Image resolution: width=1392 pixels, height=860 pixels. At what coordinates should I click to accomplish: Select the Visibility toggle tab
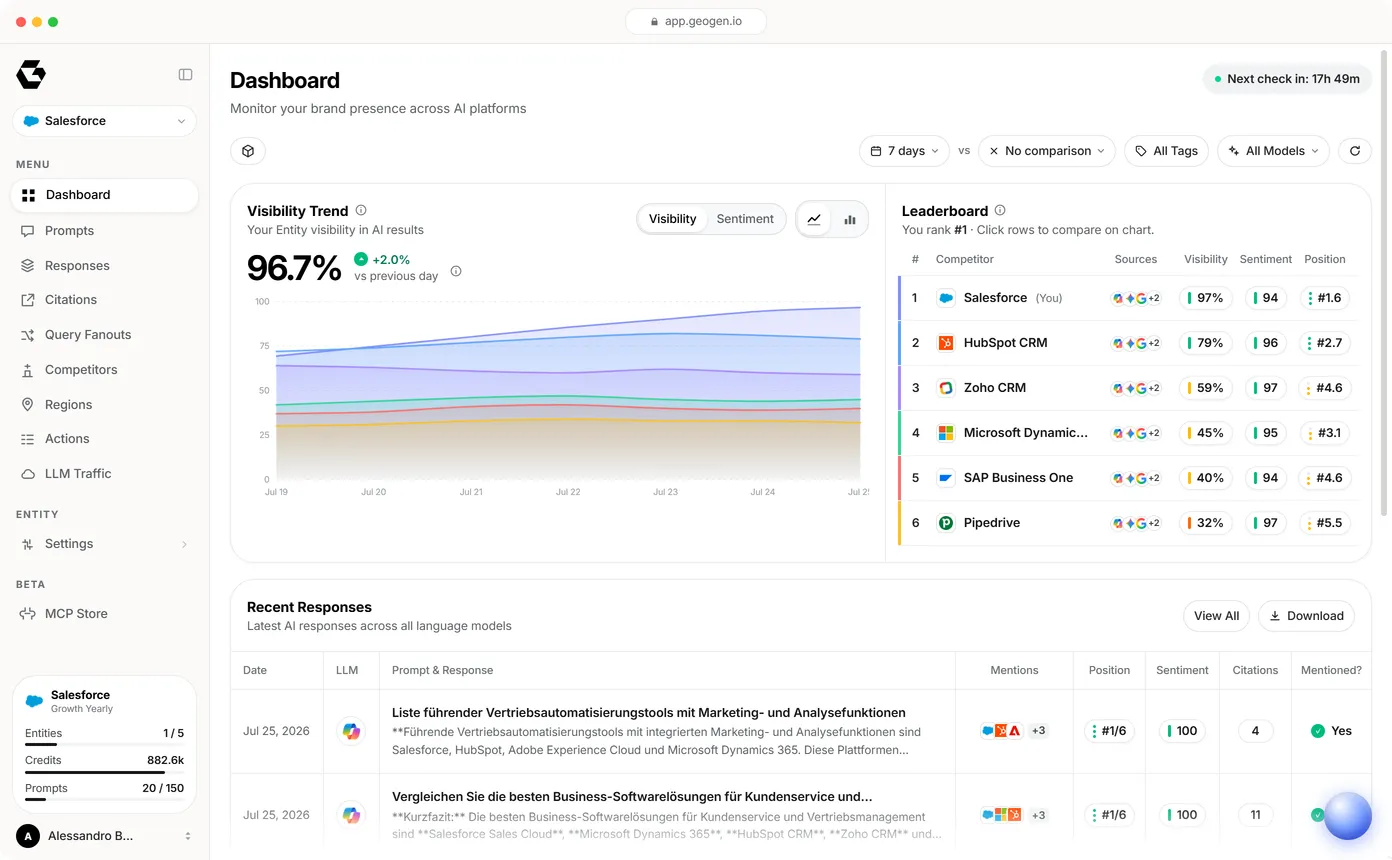click(x=672, y=219)
